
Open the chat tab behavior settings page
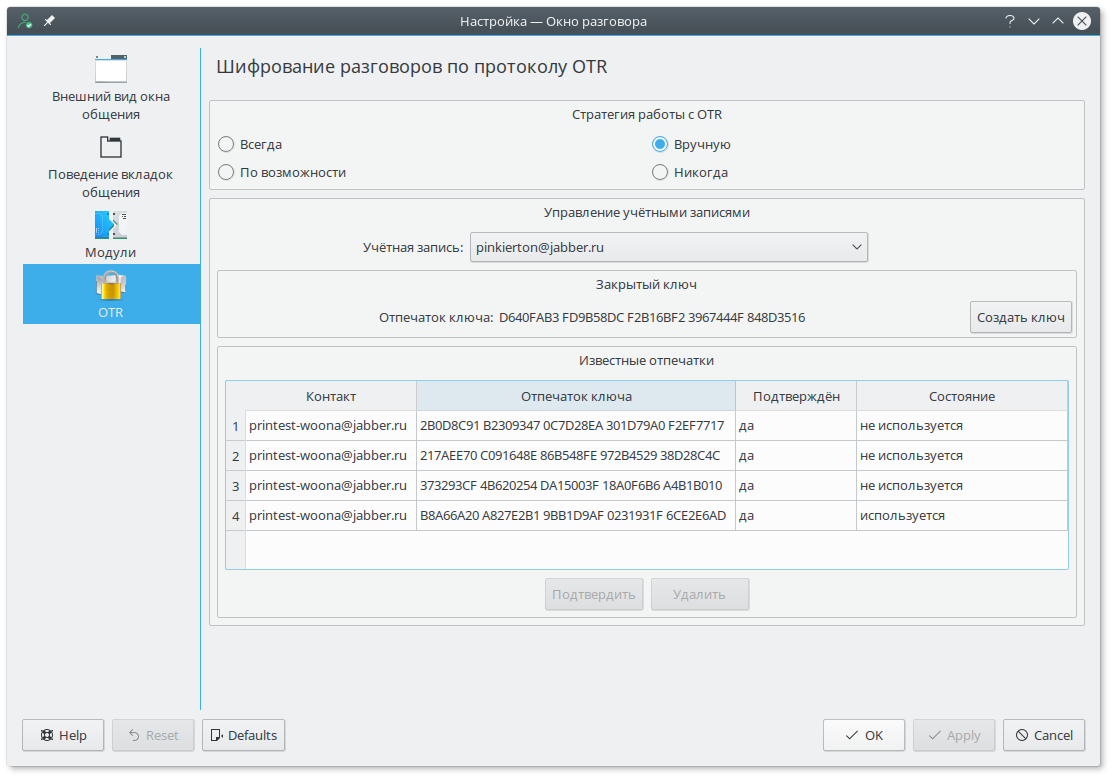coord(111,165)
